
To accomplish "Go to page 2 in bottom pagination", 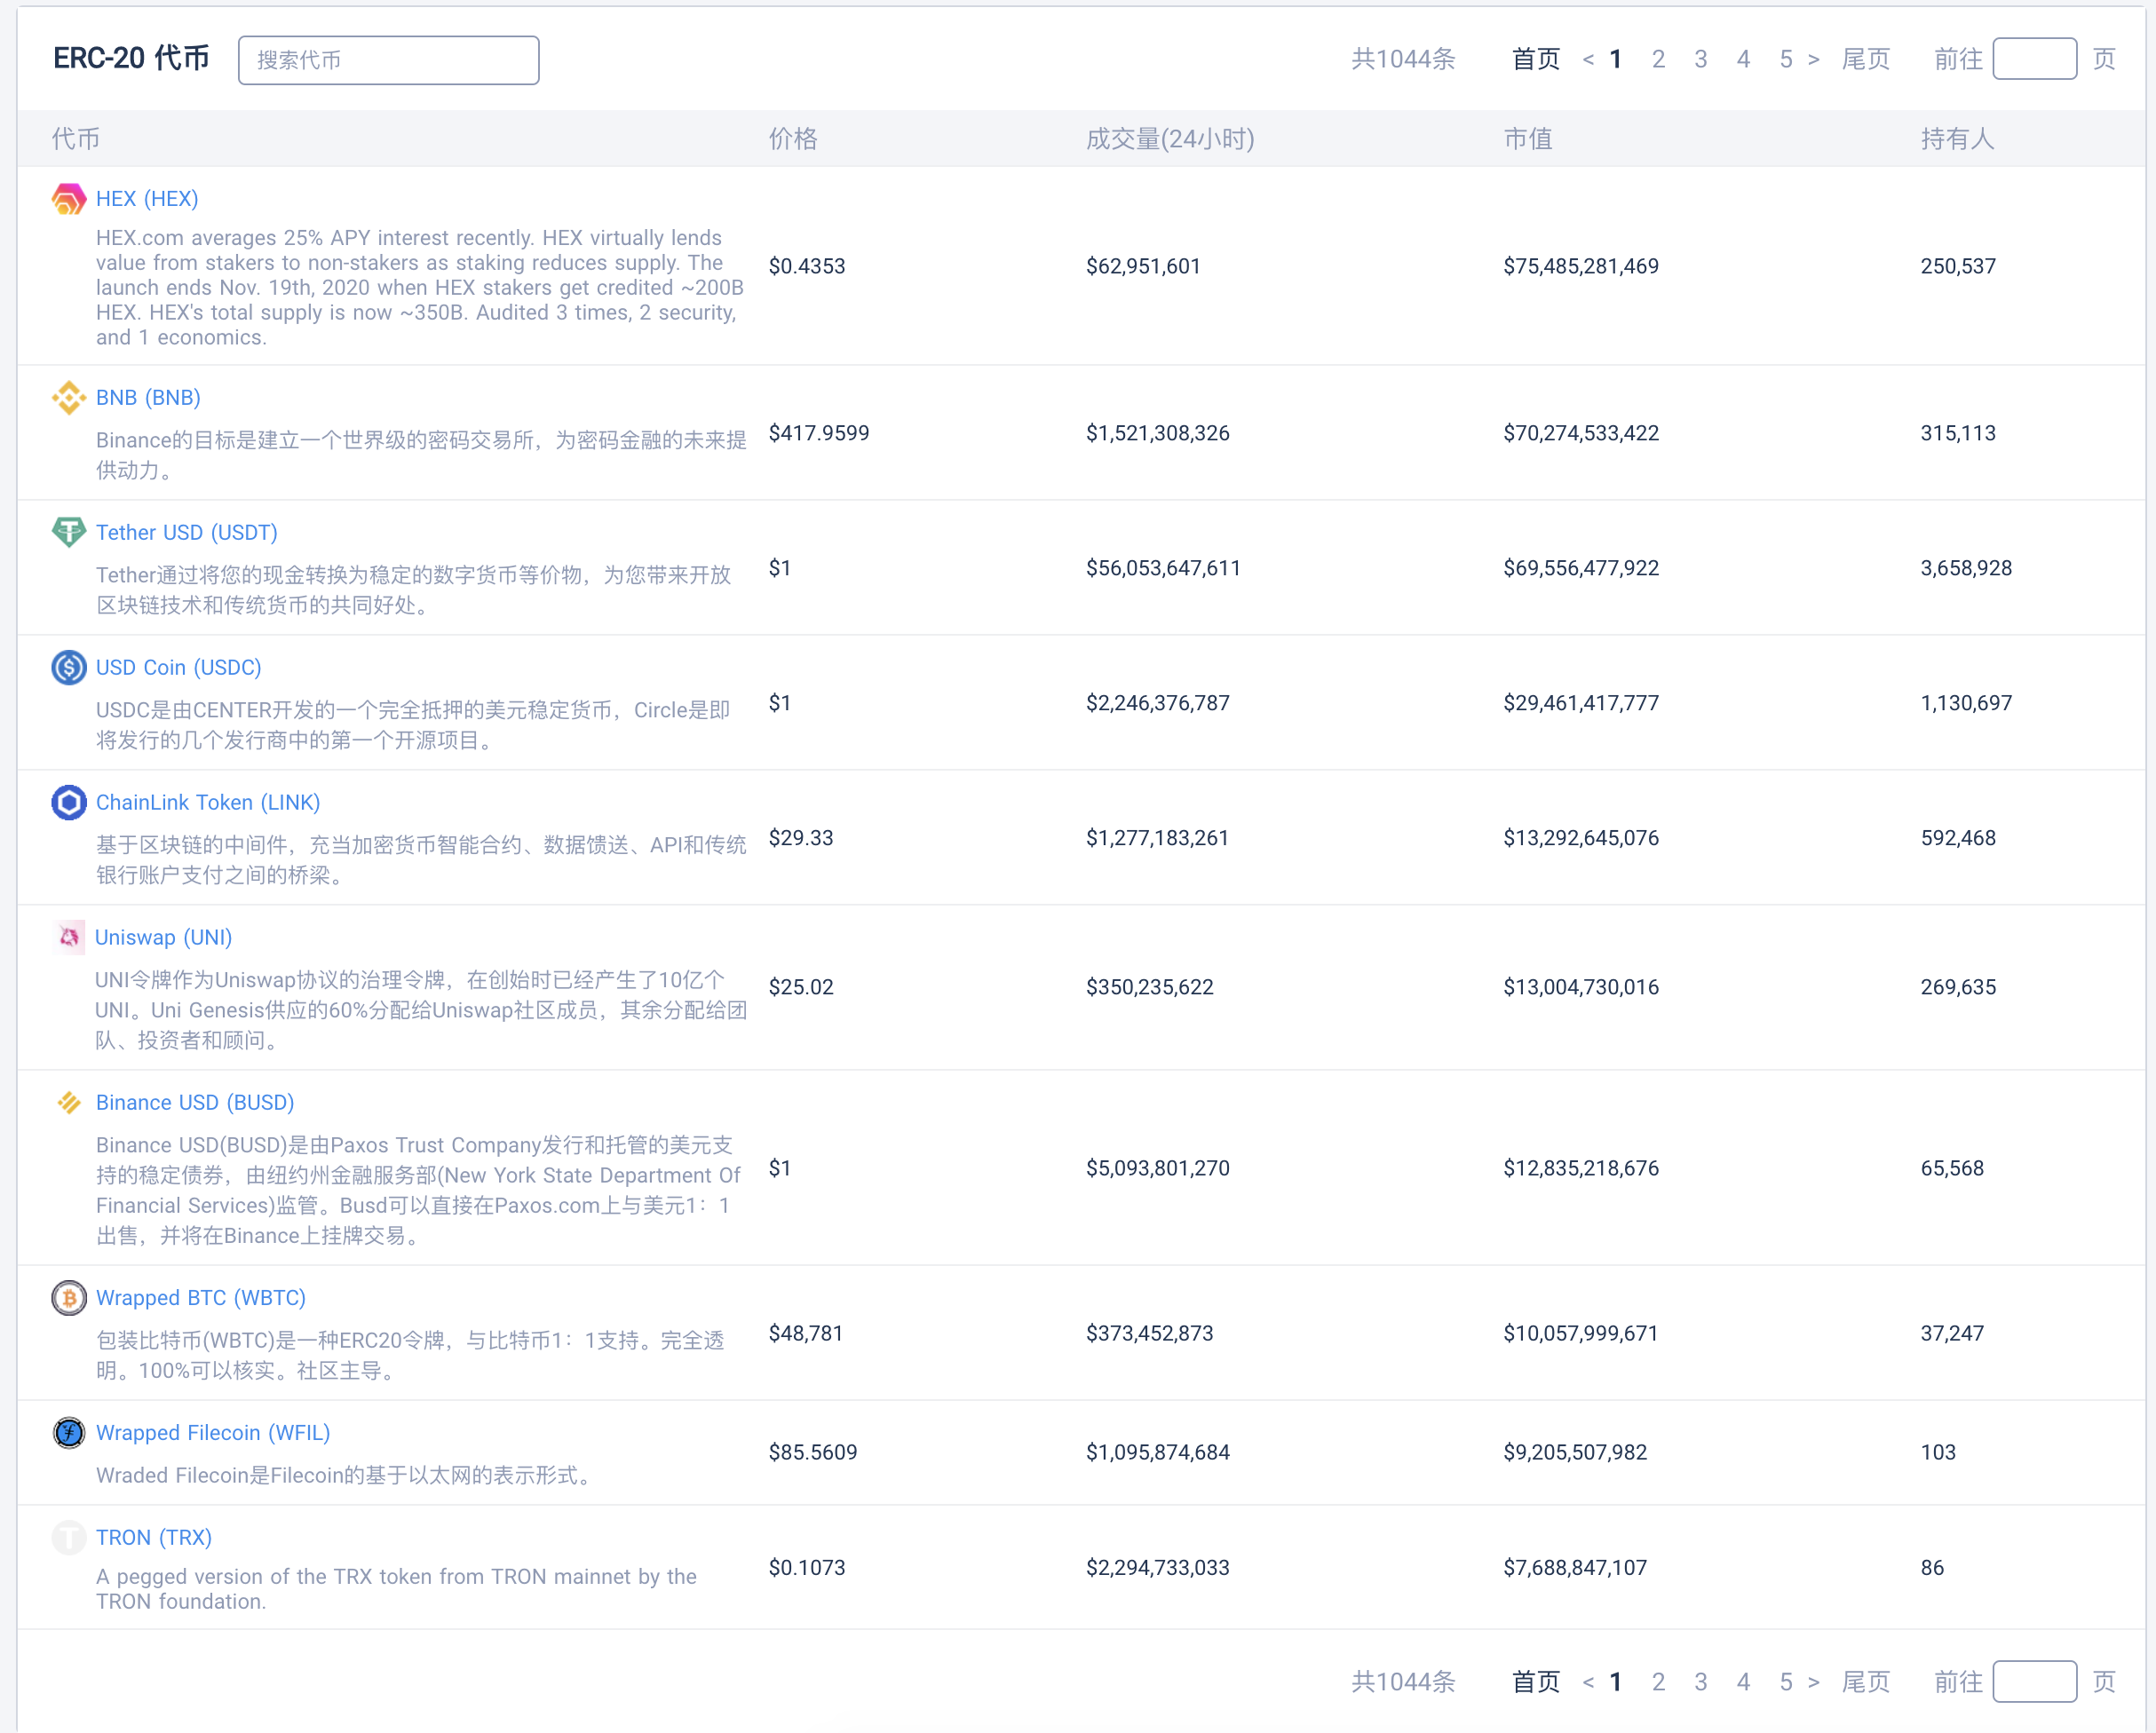I will (1658, 1682).
